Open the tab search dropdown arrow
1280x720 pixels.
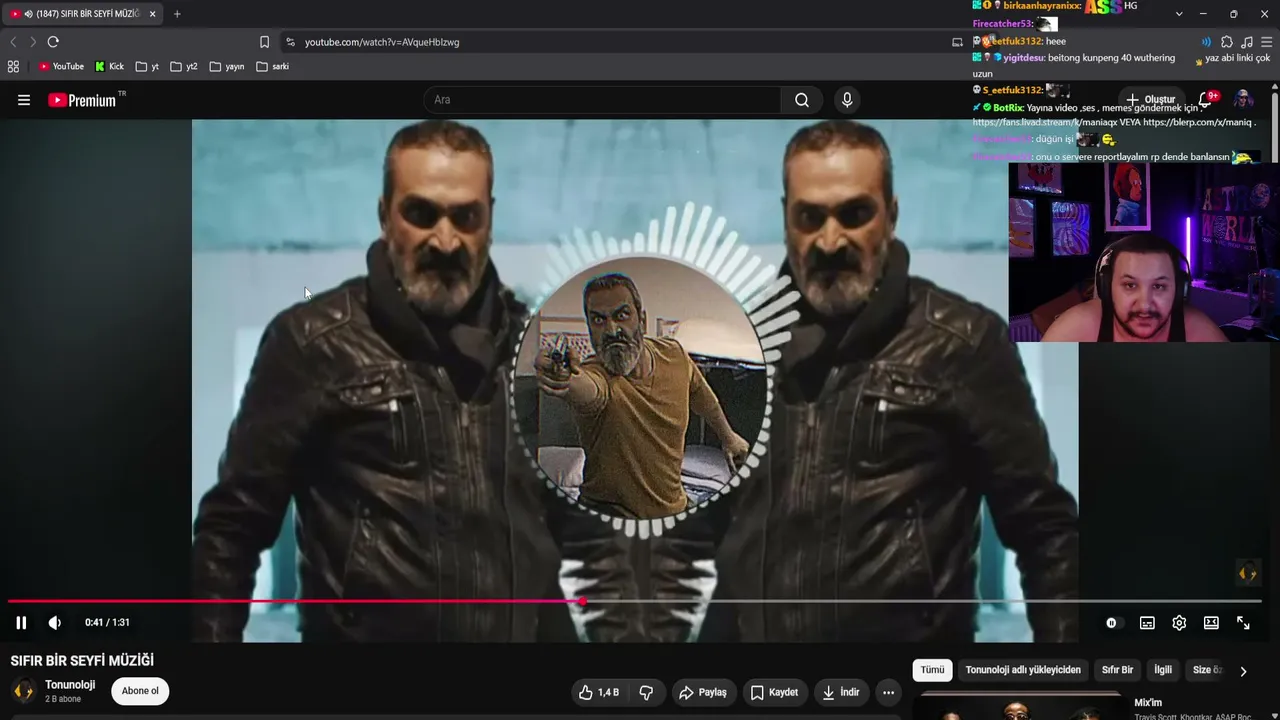1179,14
